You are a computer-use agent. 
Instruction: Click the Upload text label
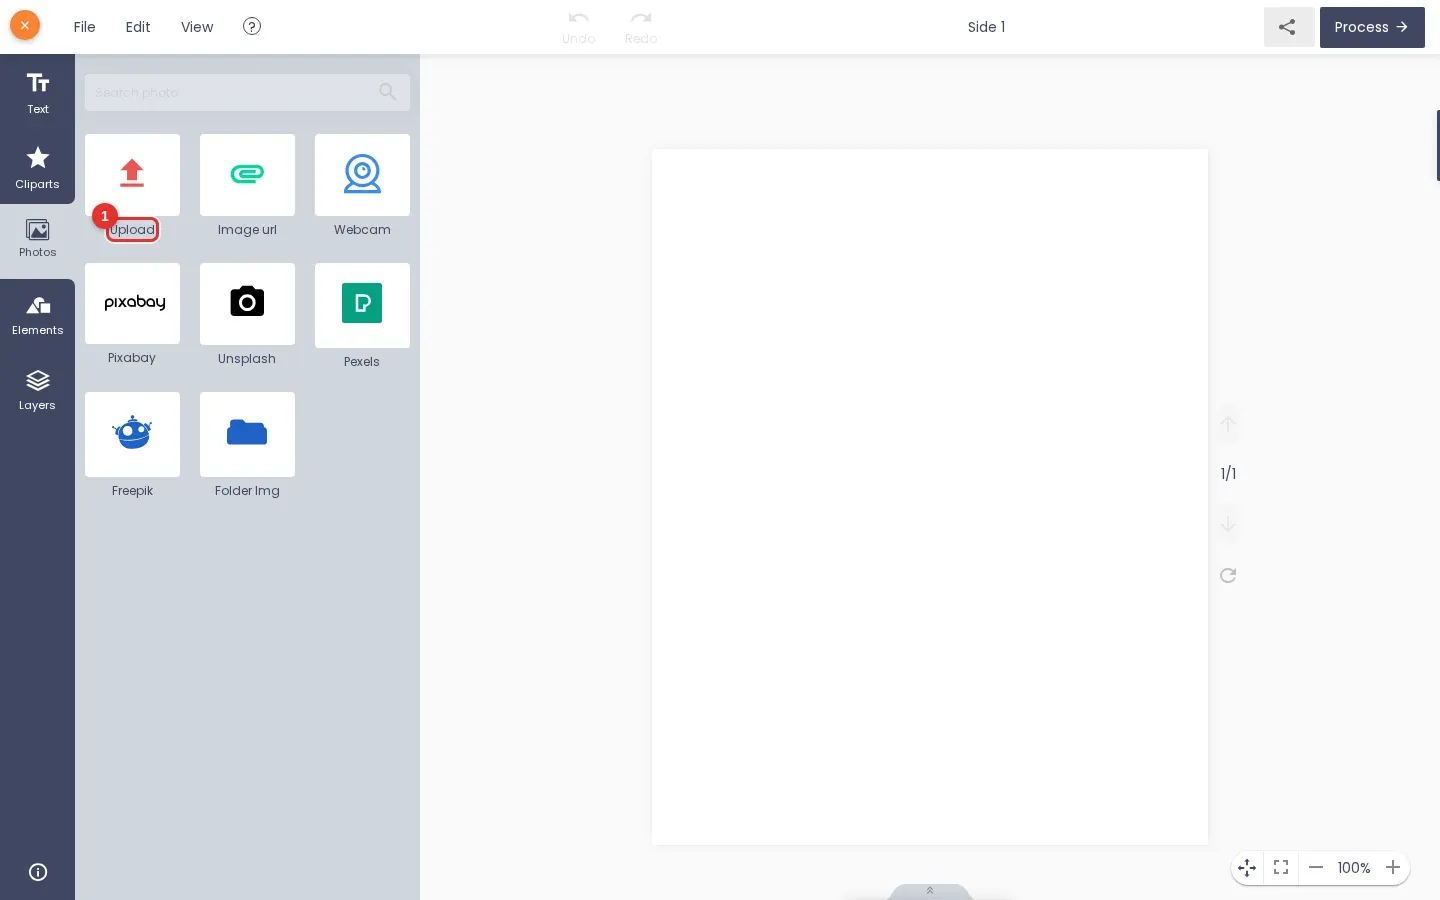click(132, 230)
